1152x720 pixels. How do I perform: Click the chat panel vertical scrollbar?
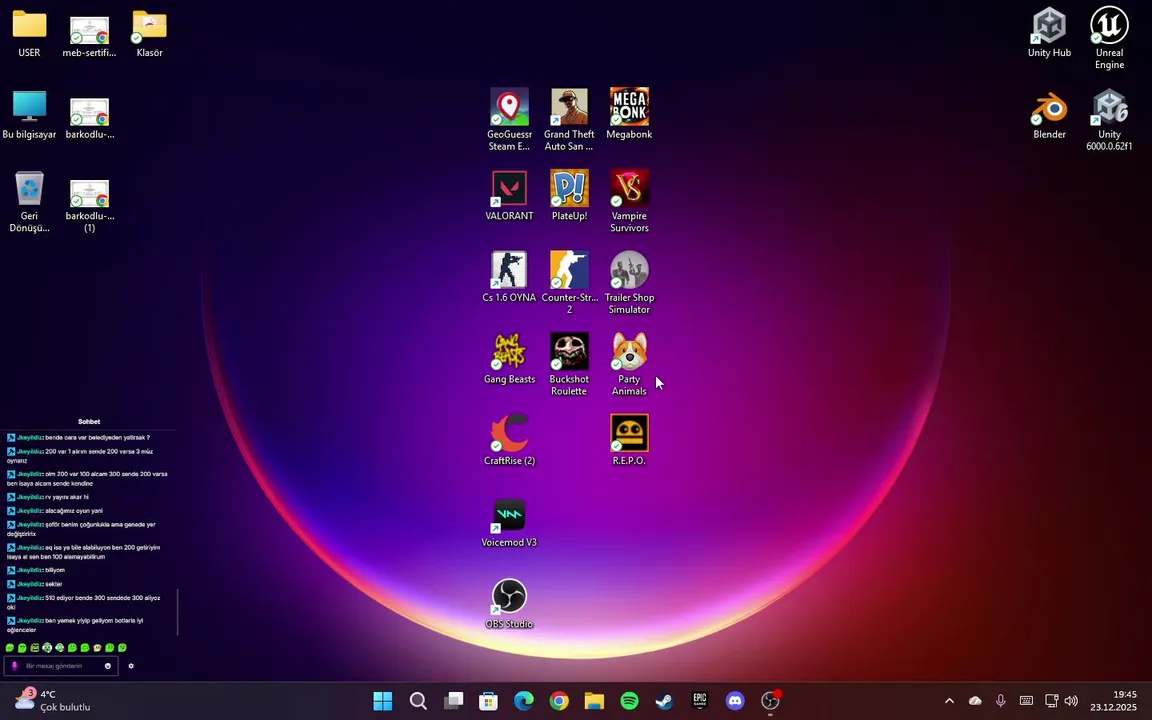click(178, 611)
